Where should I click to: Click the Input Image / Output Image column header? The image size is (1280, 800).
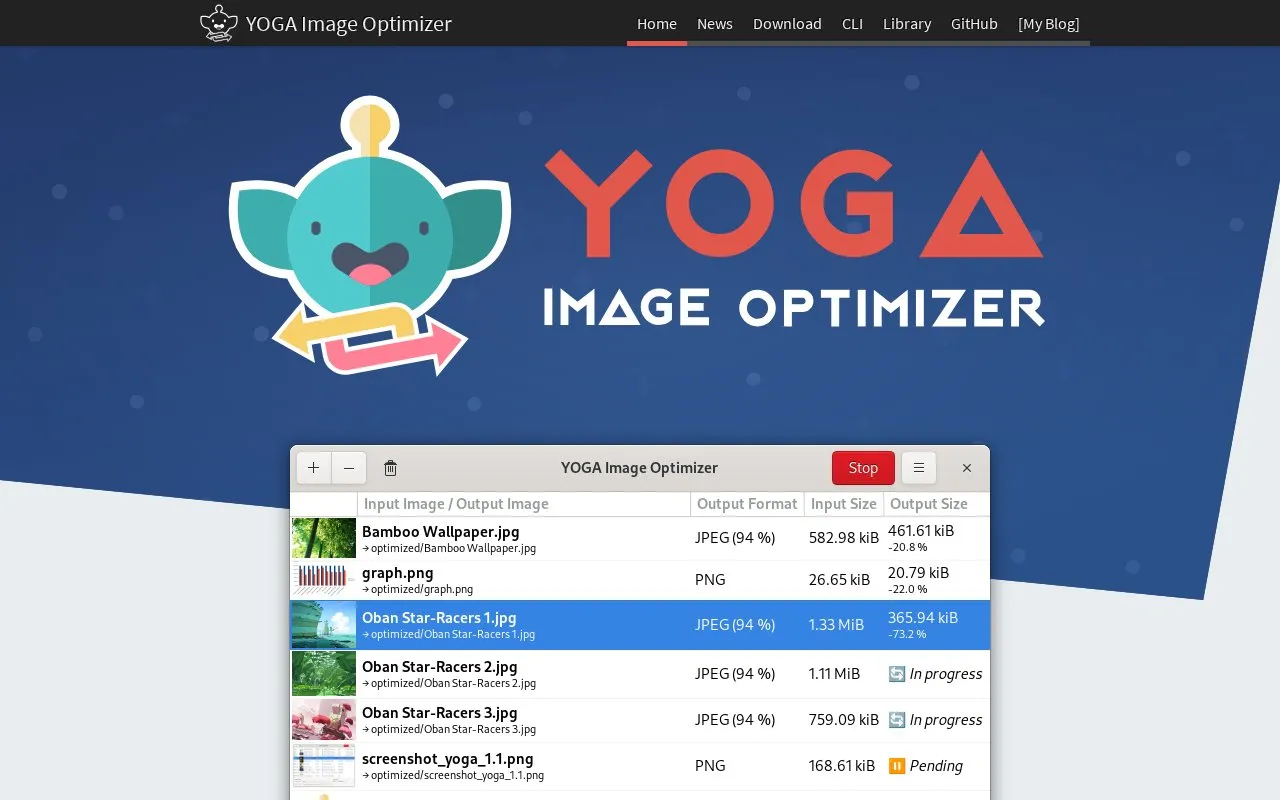(x=524, y=504)
